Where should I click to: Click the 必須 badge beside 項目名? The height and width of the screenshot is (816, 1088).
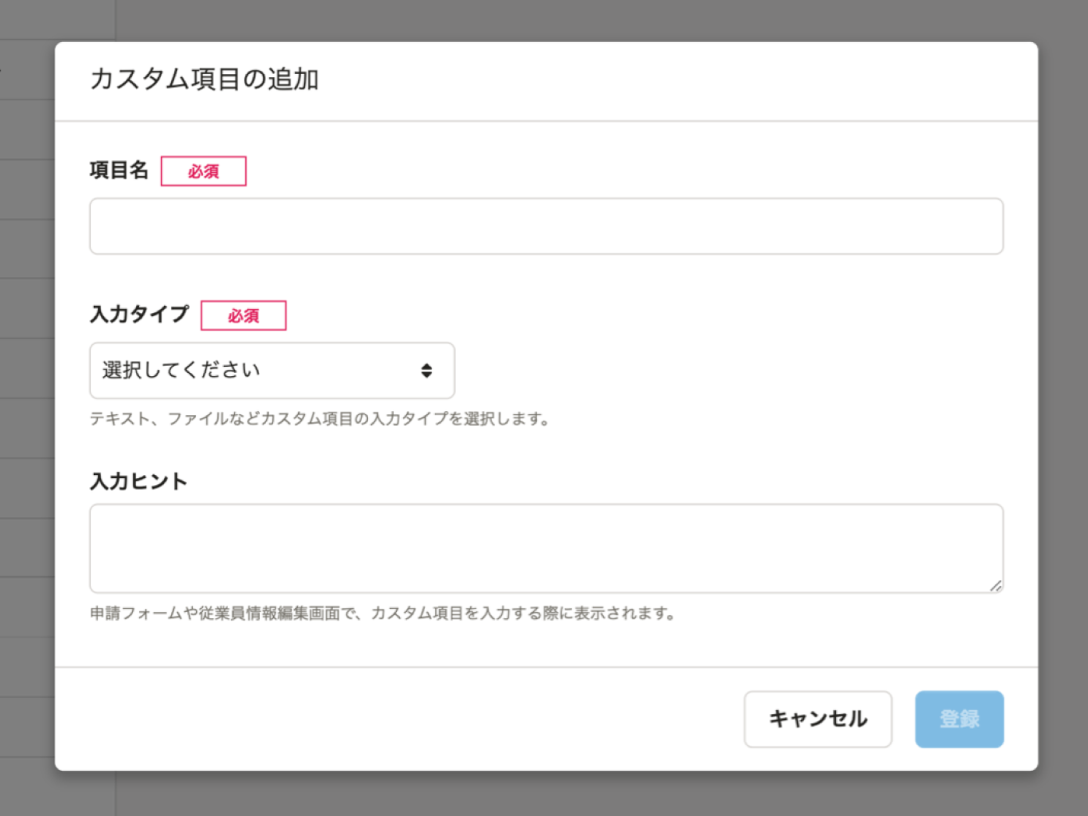coord(205,172)
